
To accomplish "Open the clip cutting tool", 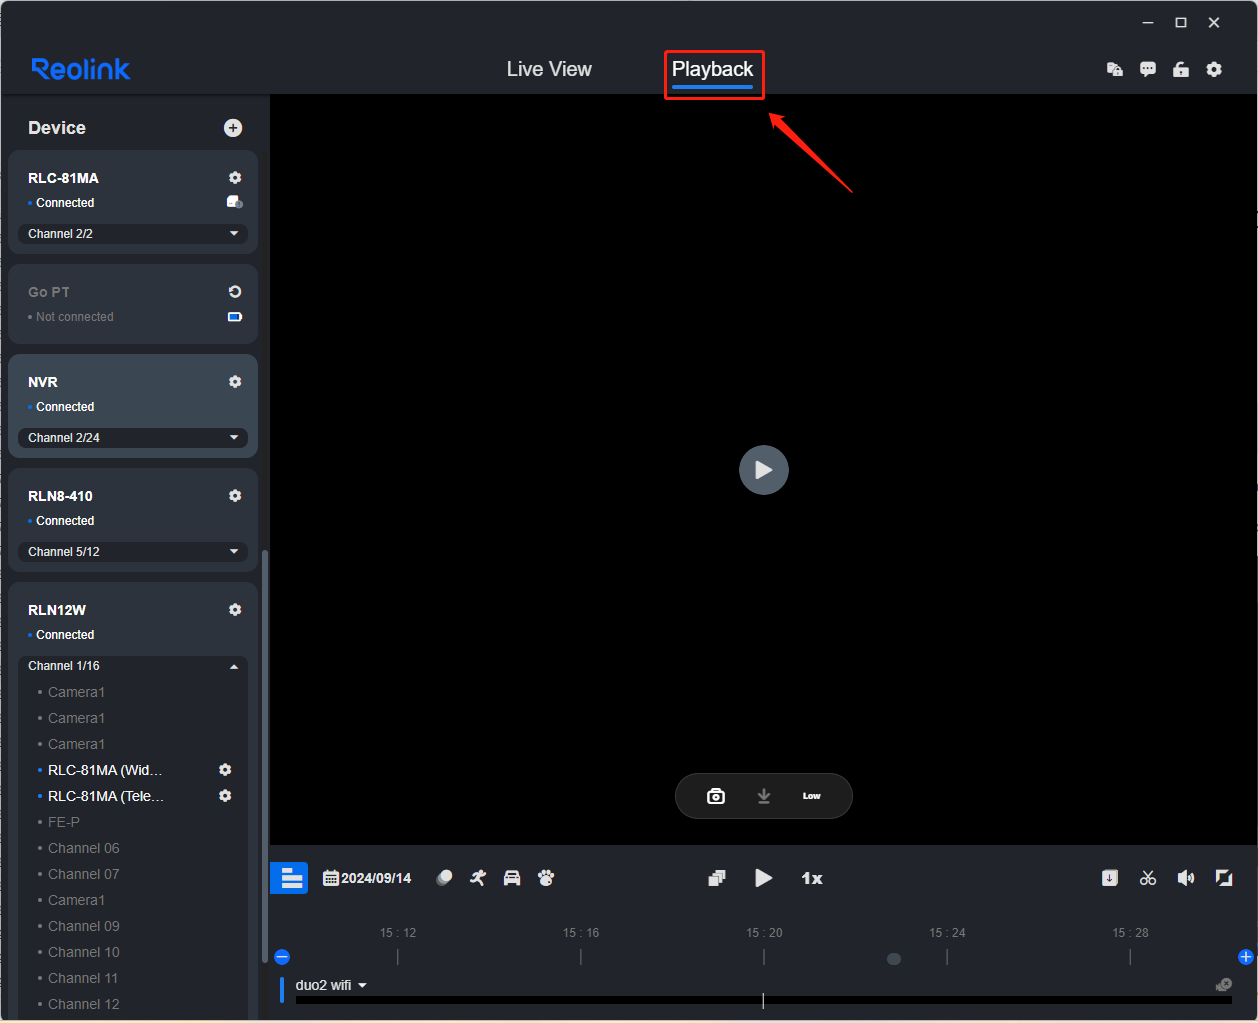I will (x=1148, y=878).
